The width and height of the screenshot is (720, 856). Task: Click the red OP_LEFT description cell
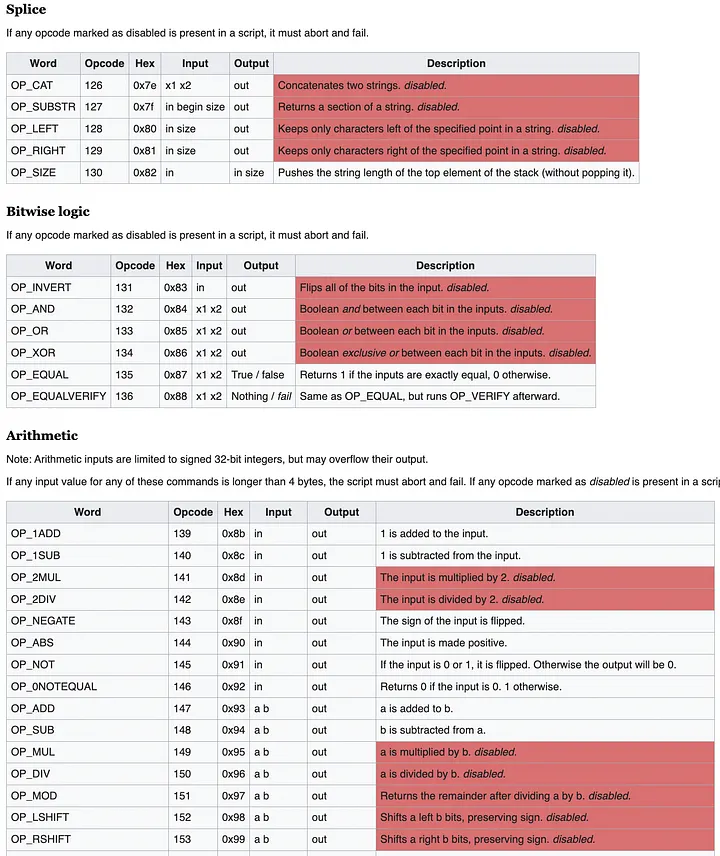[456, 129]
